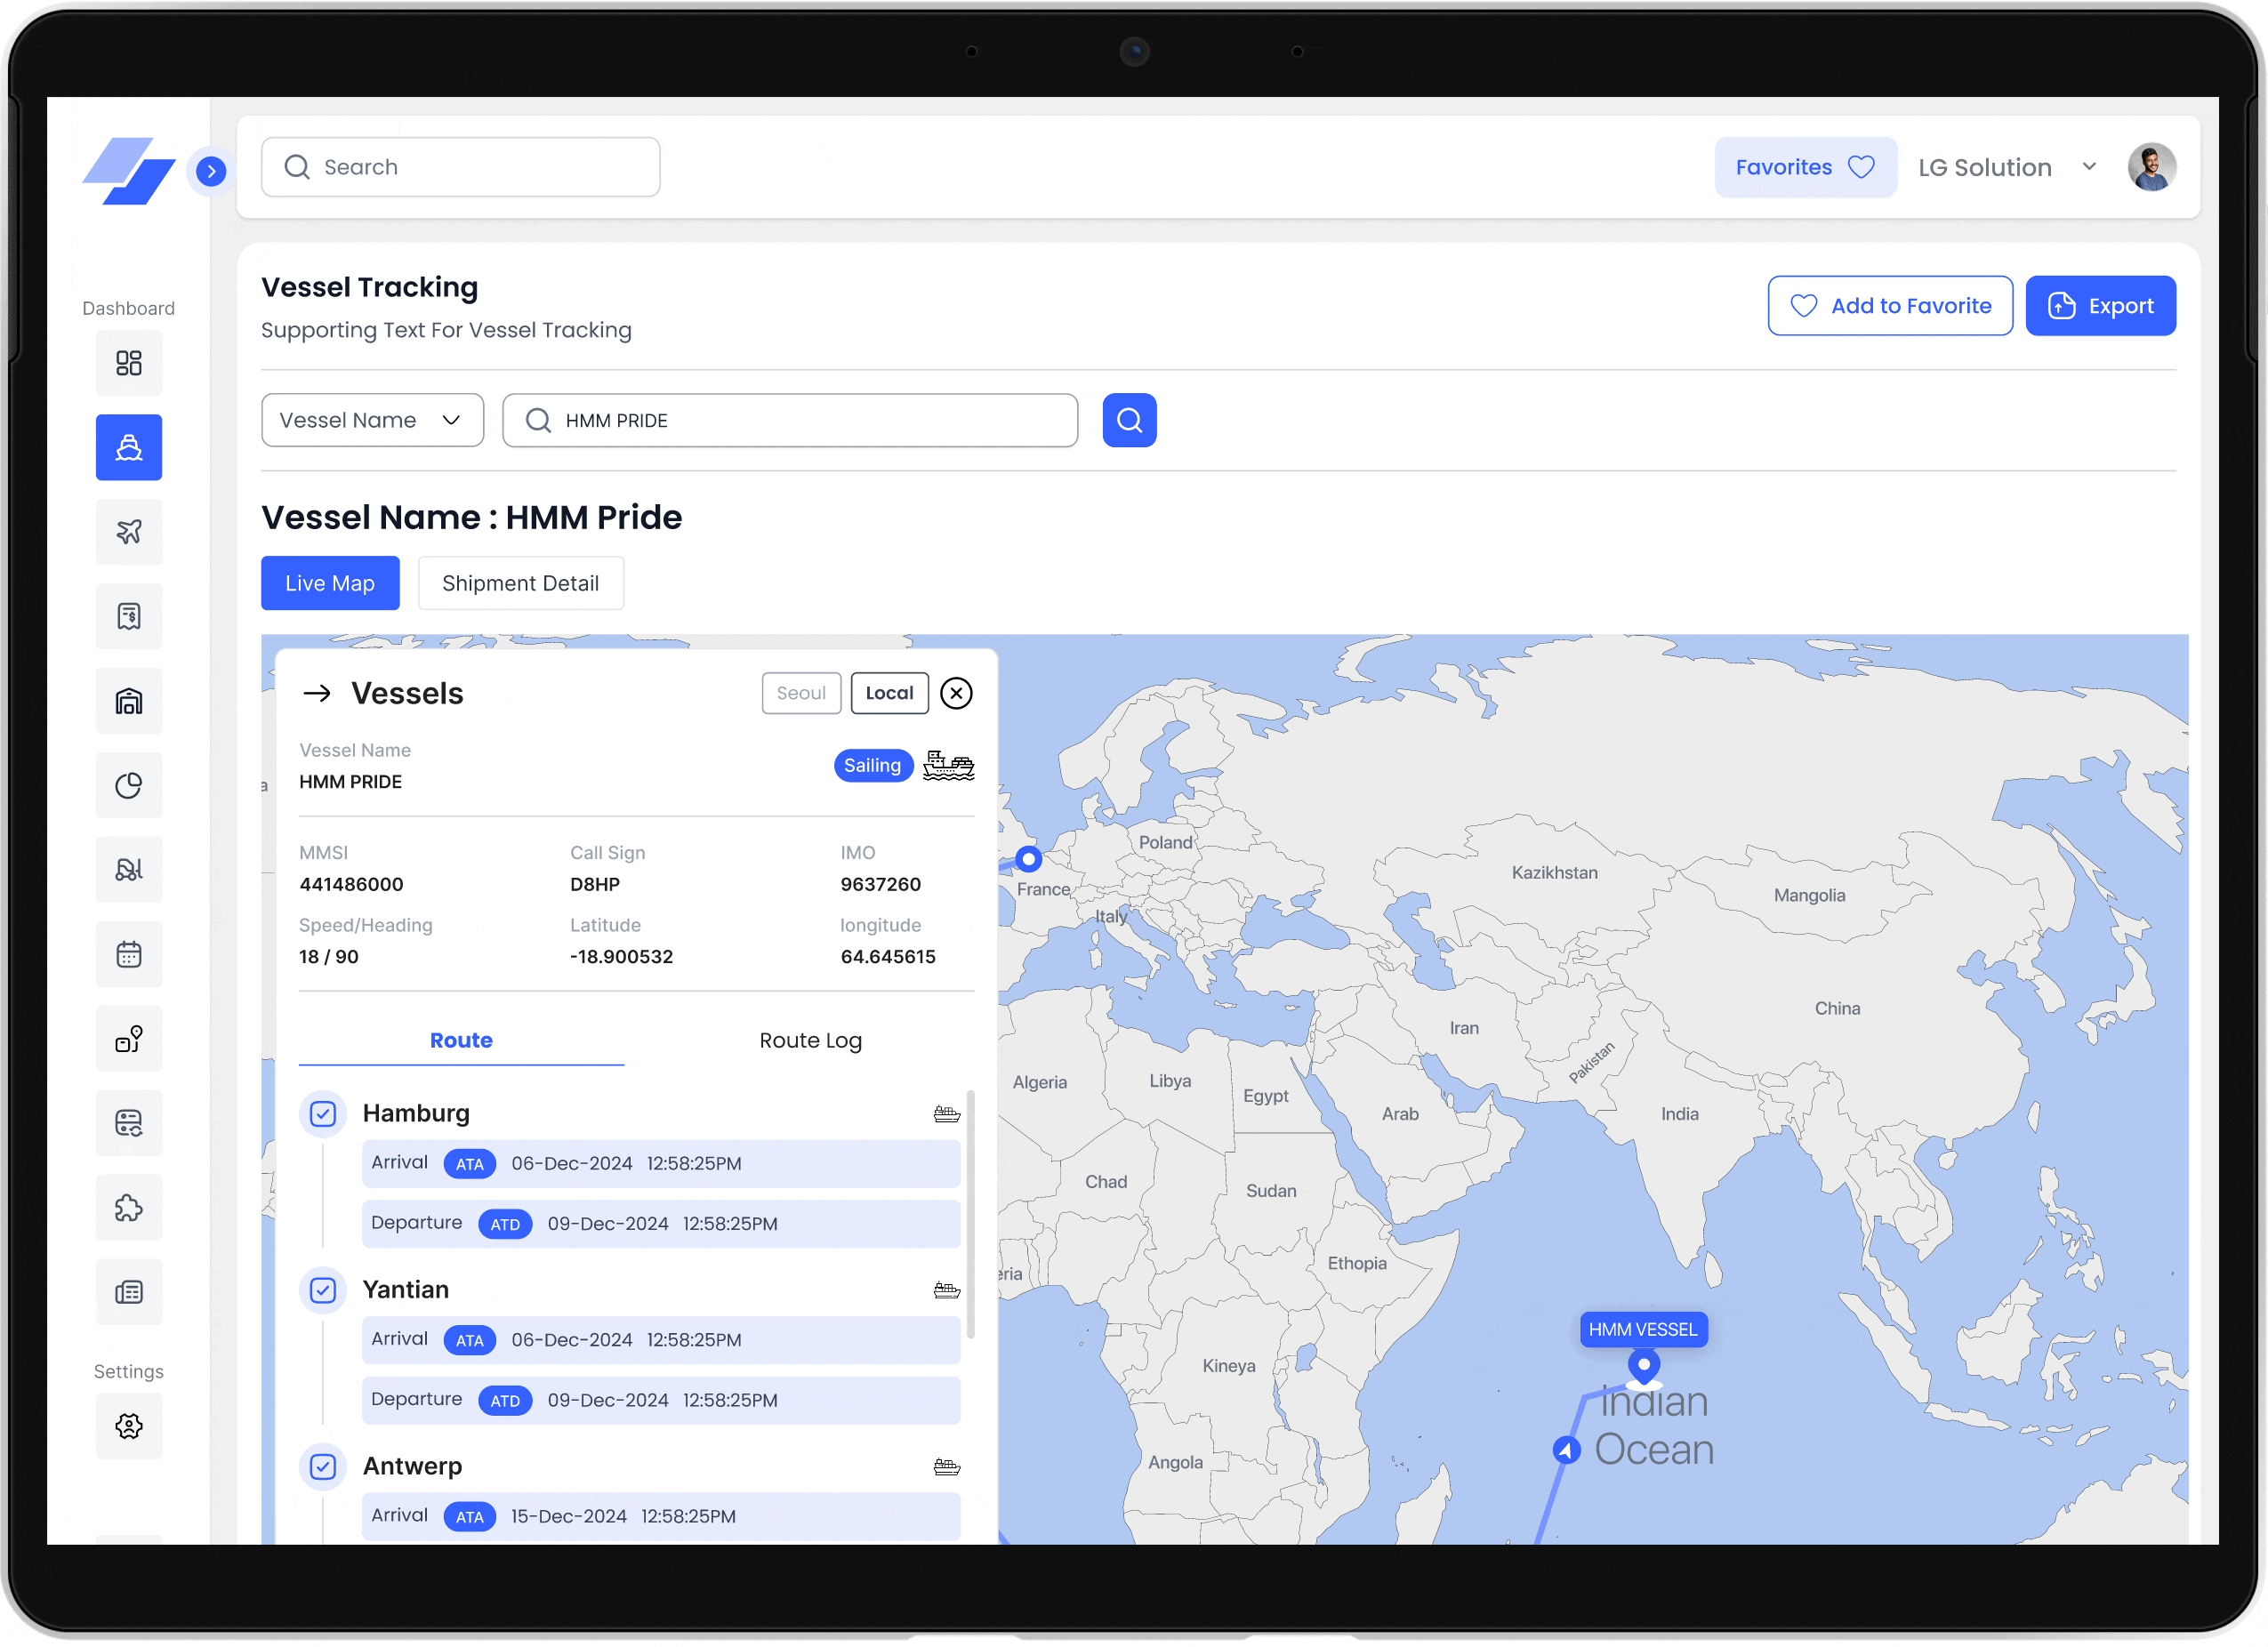Uncheck the Antwerp route checkbox
The image size is (2268, 1647).
click(x=322, y=1467)
